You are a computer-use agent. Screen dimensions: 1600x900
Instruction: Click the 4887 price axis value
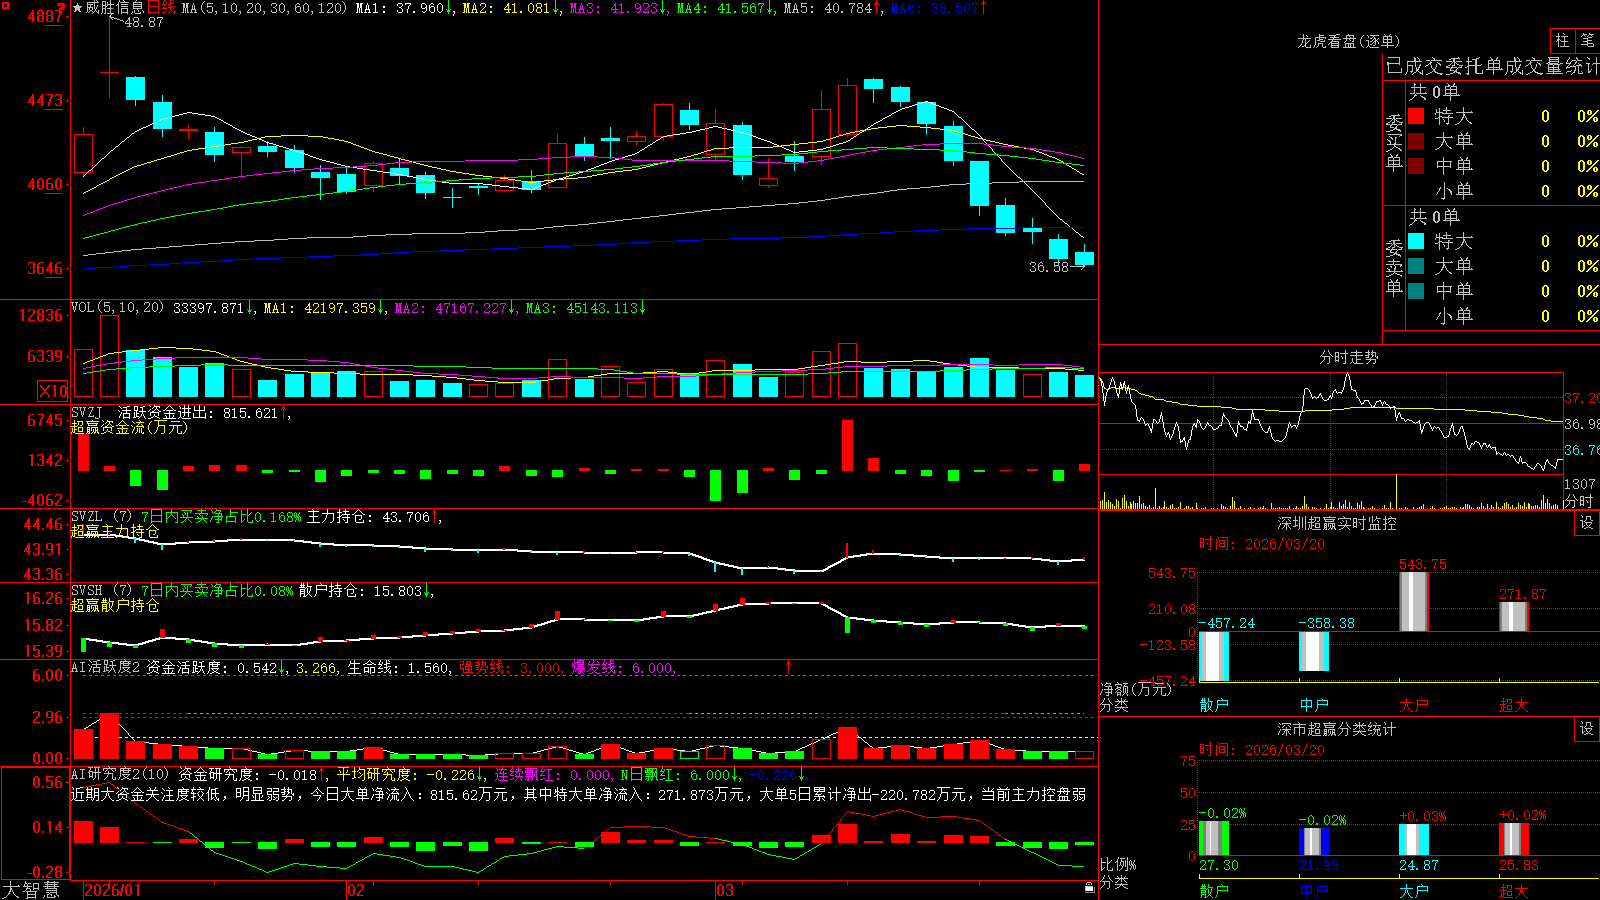tap(45, 17)
